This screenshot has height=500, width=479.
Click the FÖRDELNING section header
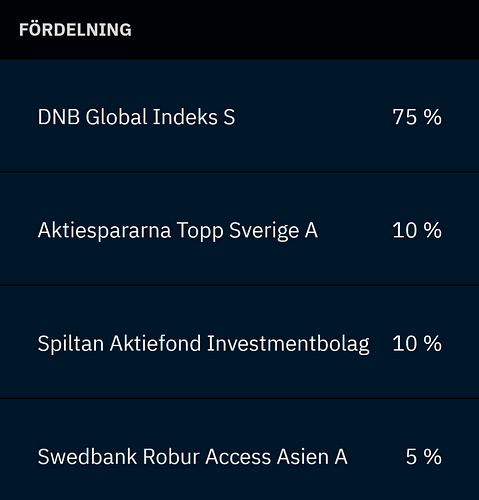point(75,29)
